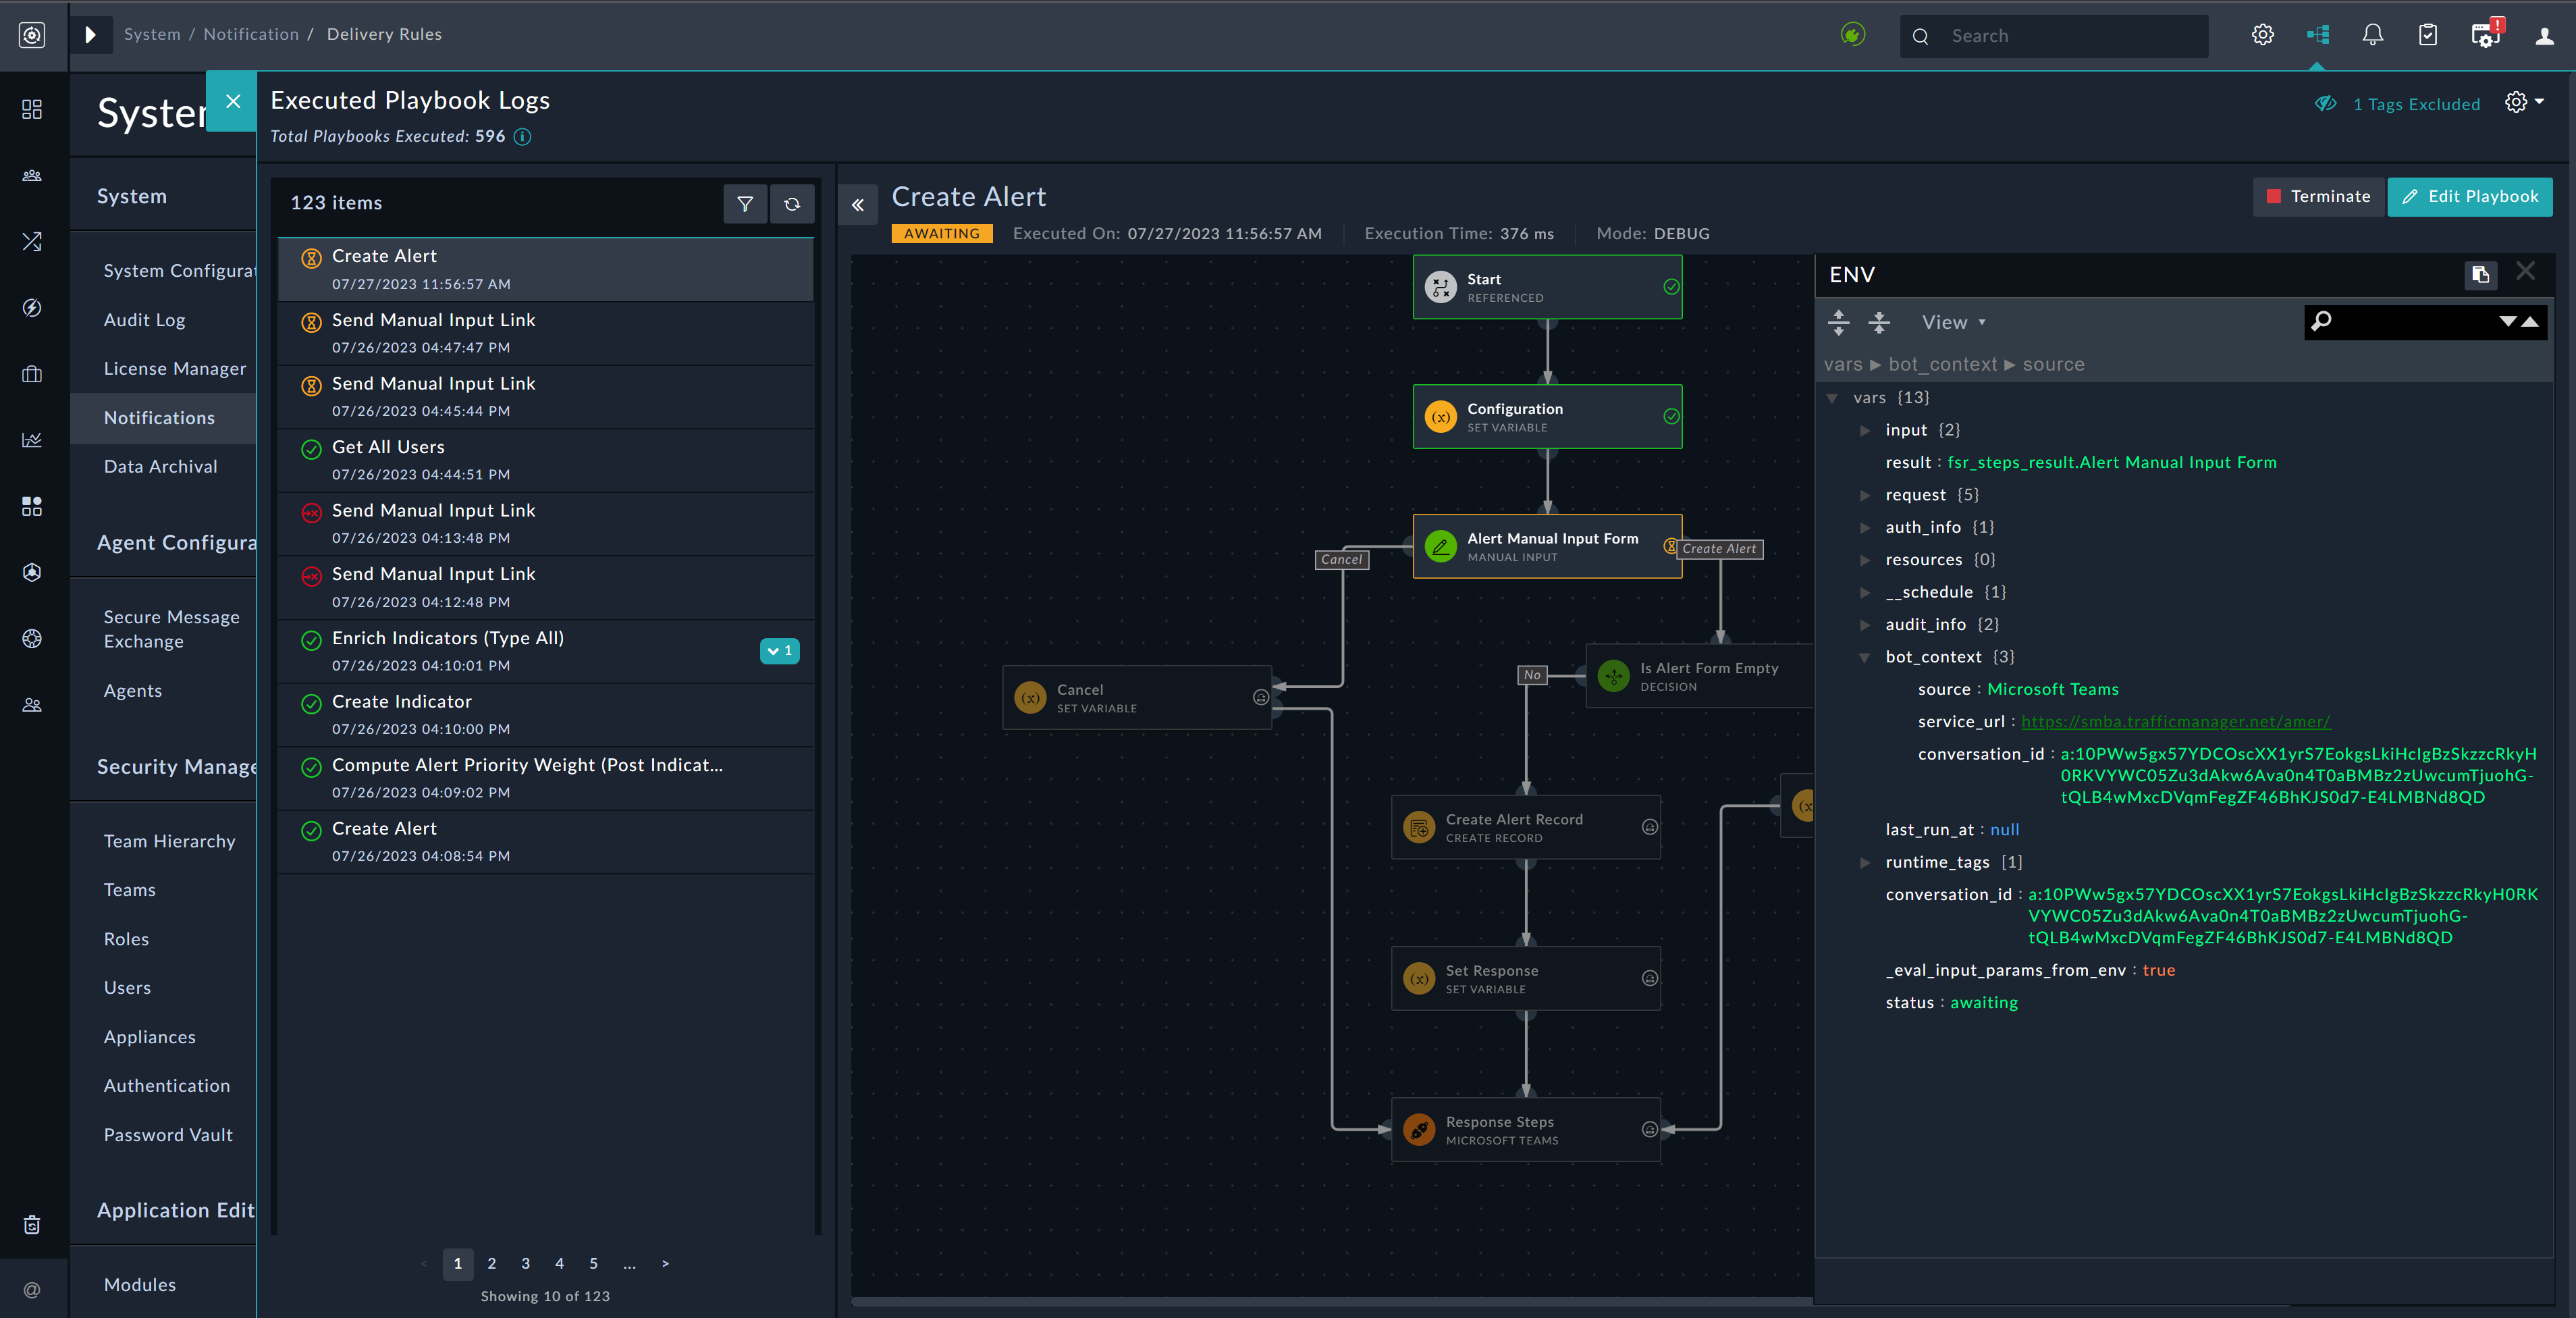Select Teams in the Security Management menu
Screen dimensions: 2576x1318
click(130, 890)
